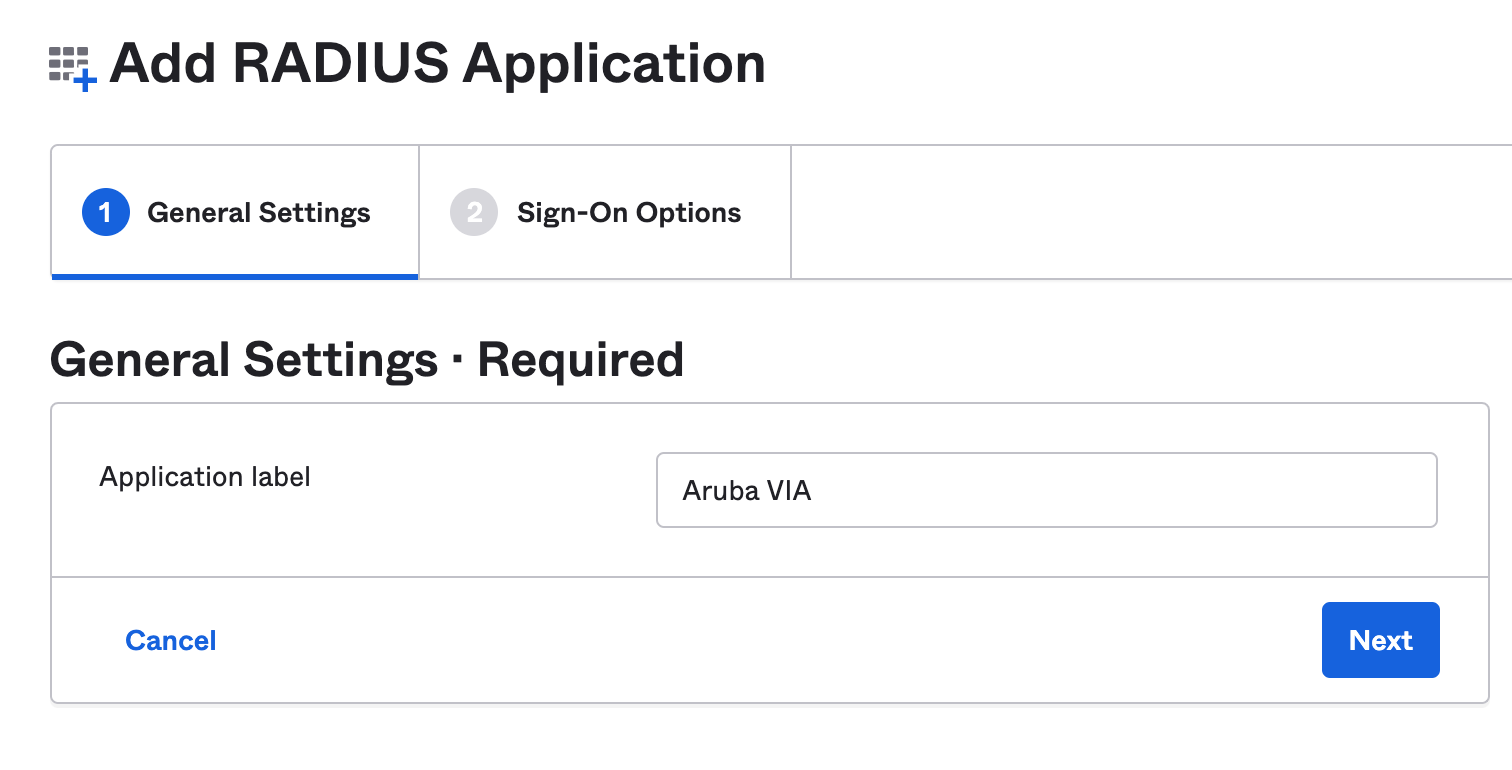Click the numbered circle next to General Settings
Viewport: 1512px width, 770px height.
point(105,212)
